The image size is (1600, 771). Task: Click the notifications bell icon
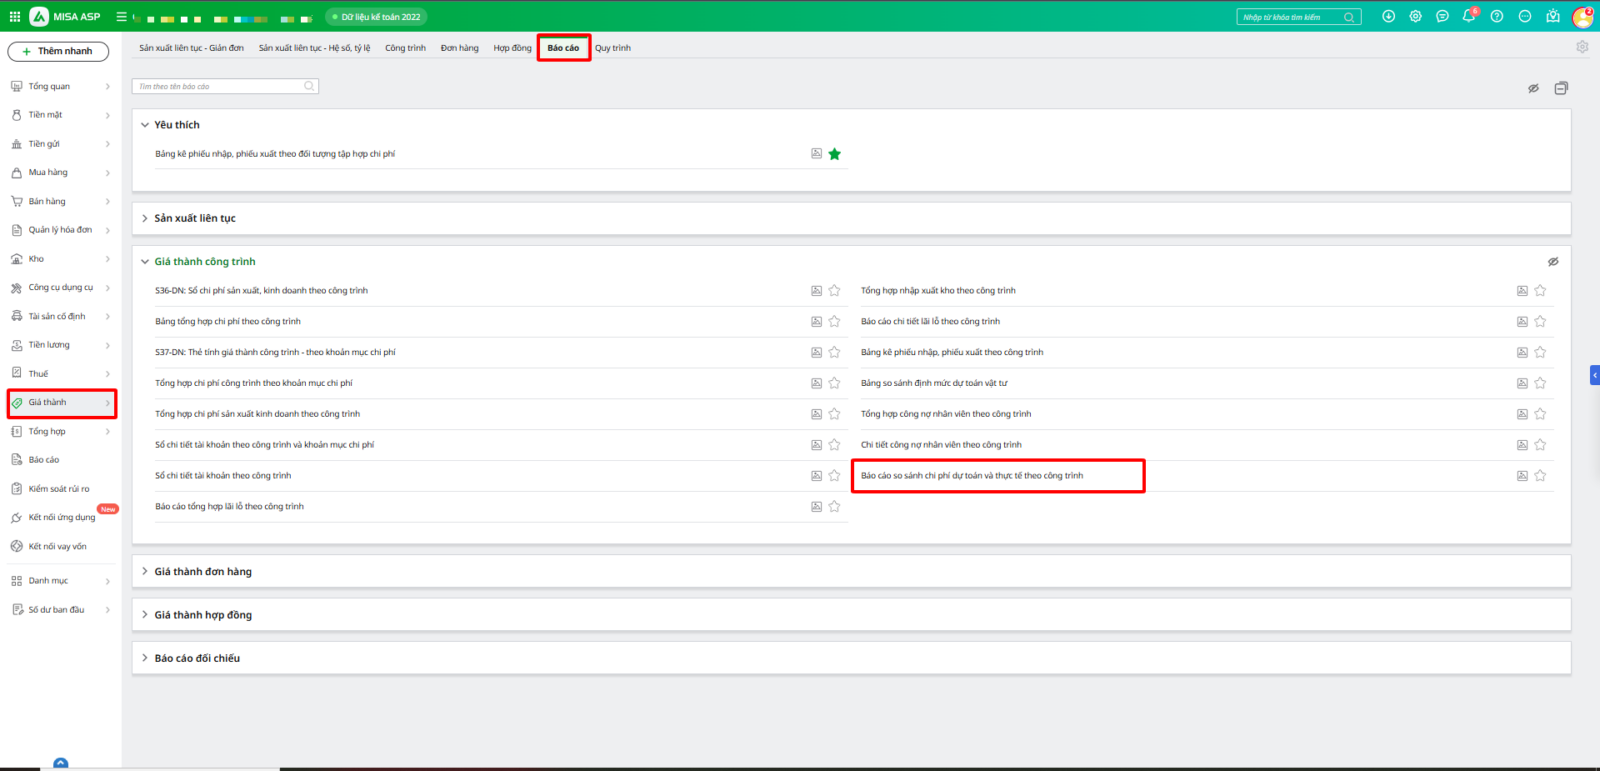pyautogui.click(x=1468, y=16)
